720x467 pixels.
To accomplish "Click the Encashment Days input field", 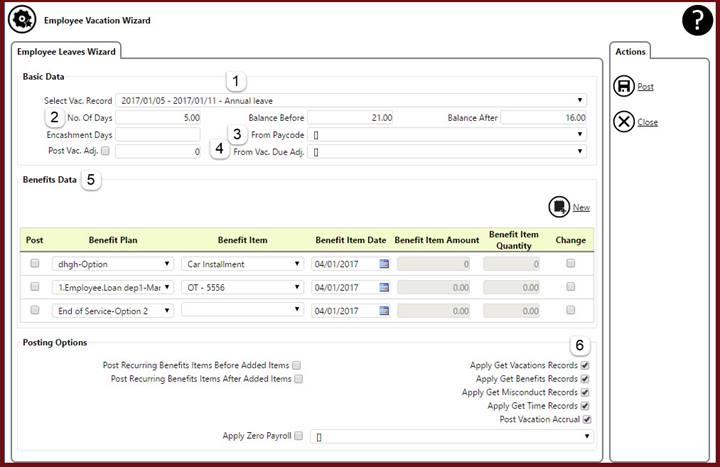I will pyautogui.click(x=158, y=134).
